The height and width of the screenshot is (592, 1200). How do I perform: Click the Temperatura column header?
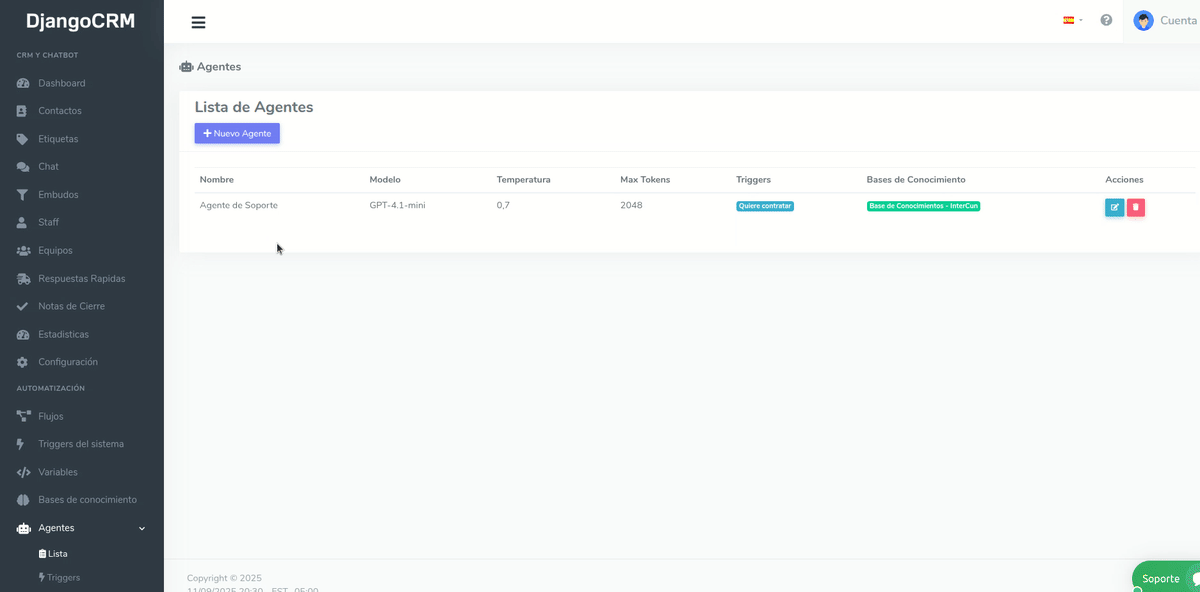tap(523, 180)
